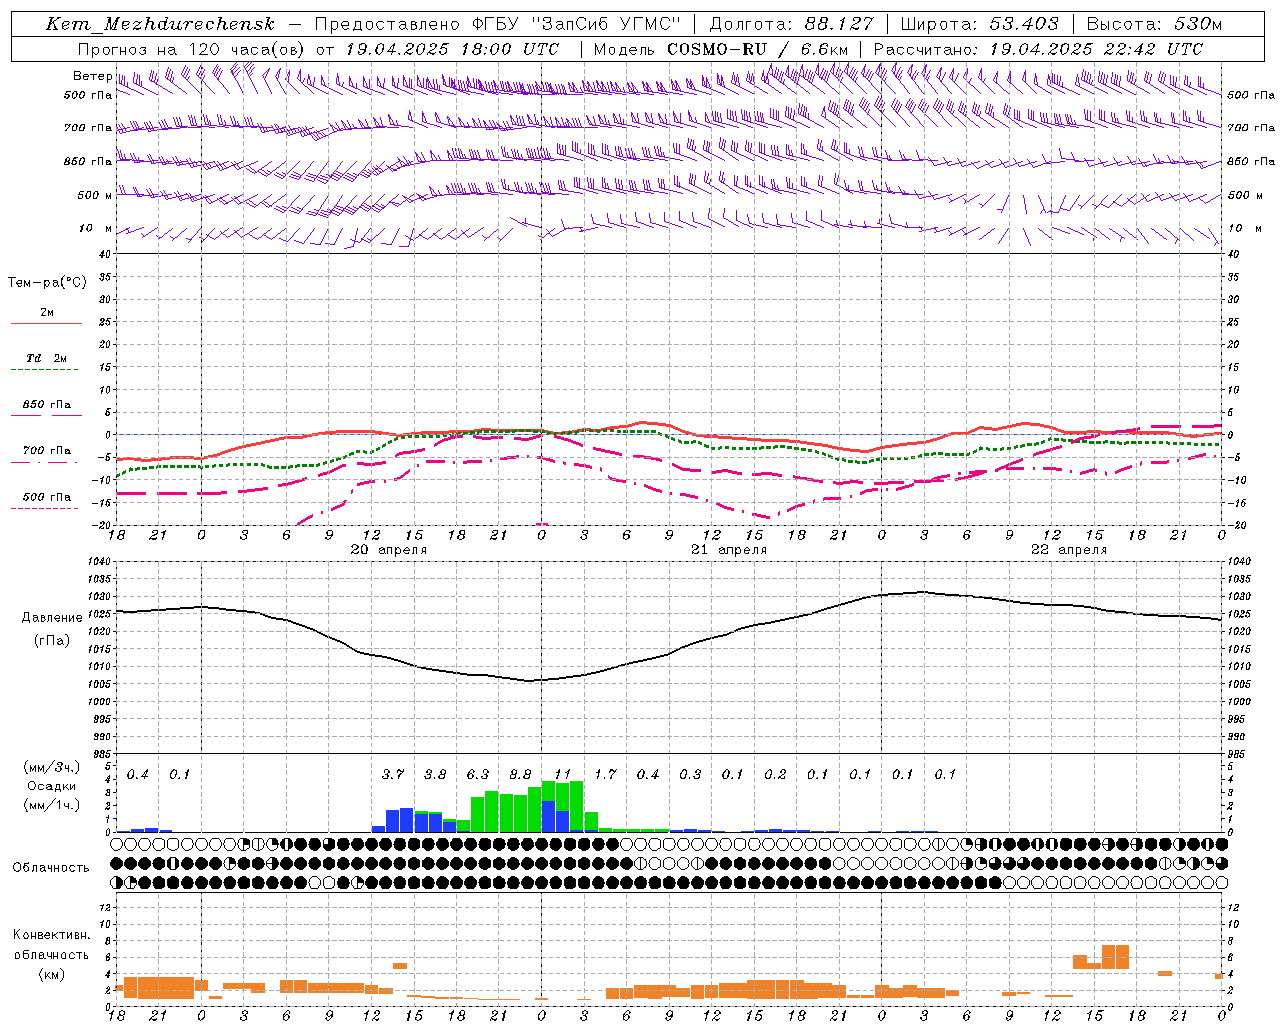Select the 'Предоставлено ФГБУ "ЗапСиб УГМС"' provider text
This screenshot has width=1280, height=1024.
coord(498,24)
